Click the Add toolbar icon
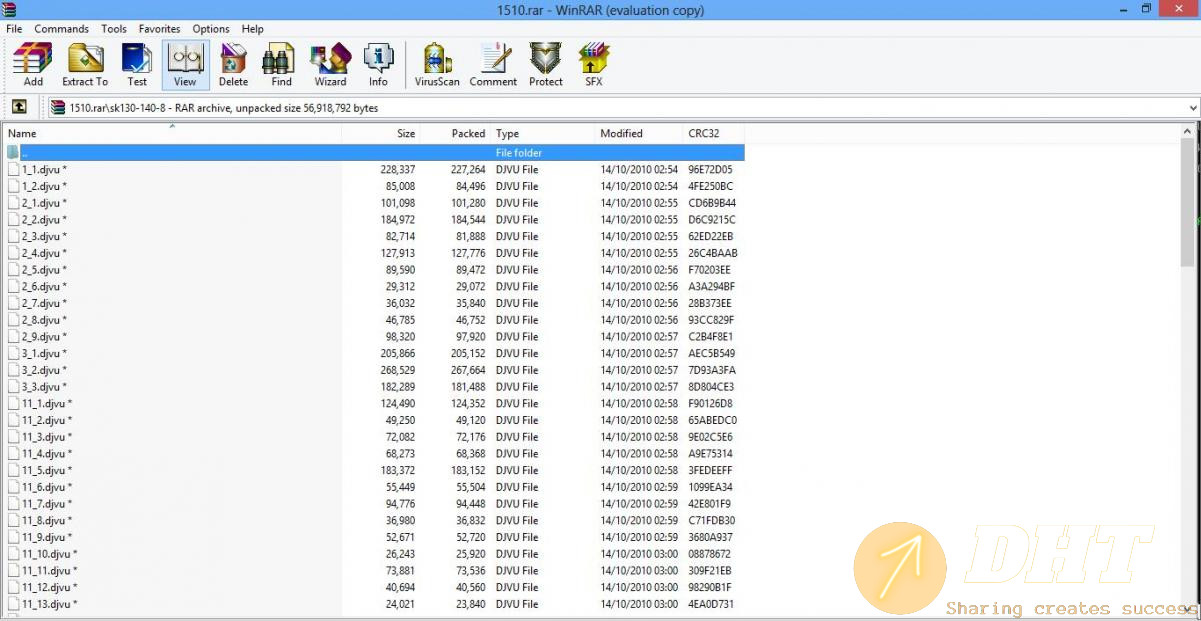The image size is (1201, 621). pos(33,65)
